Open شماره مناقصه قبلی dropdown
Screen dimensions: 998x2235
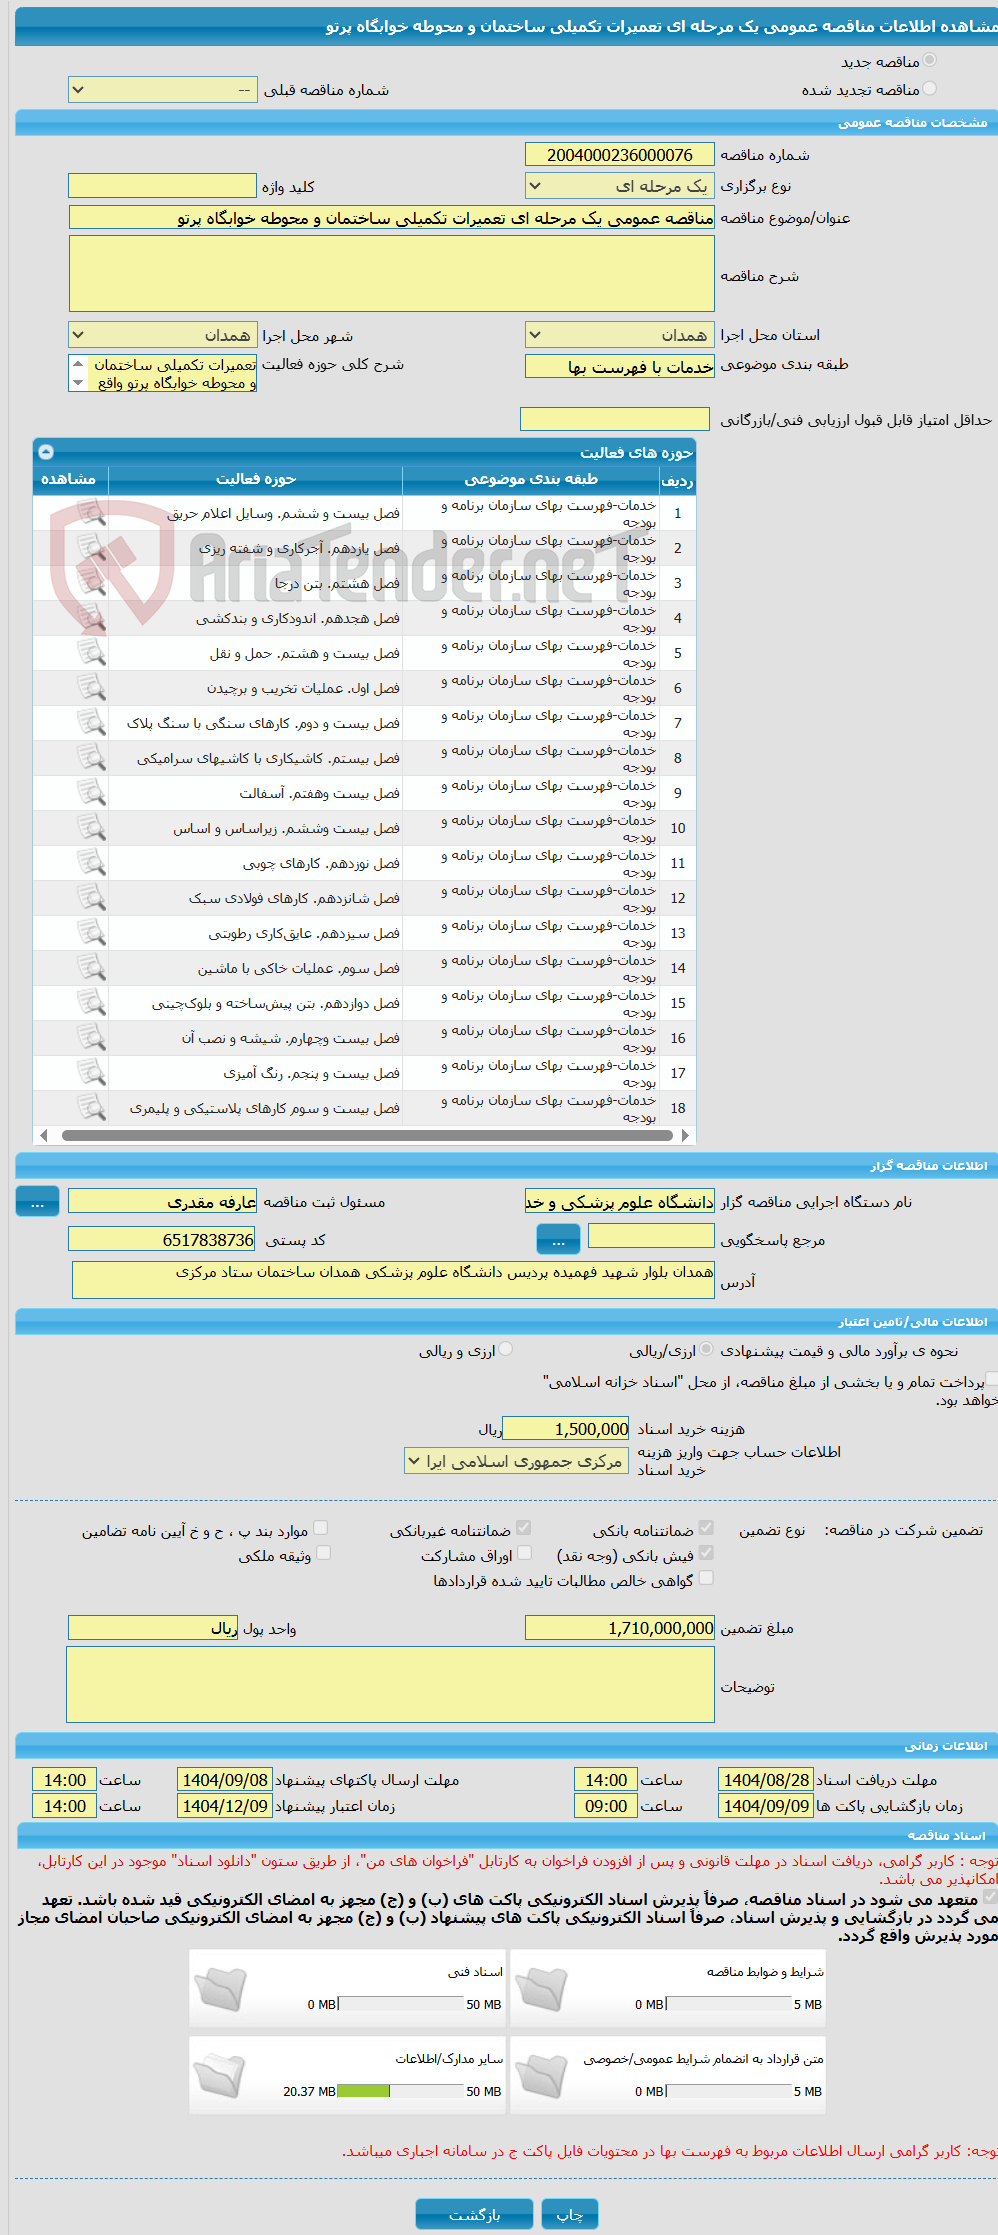[x=162, y=90]
